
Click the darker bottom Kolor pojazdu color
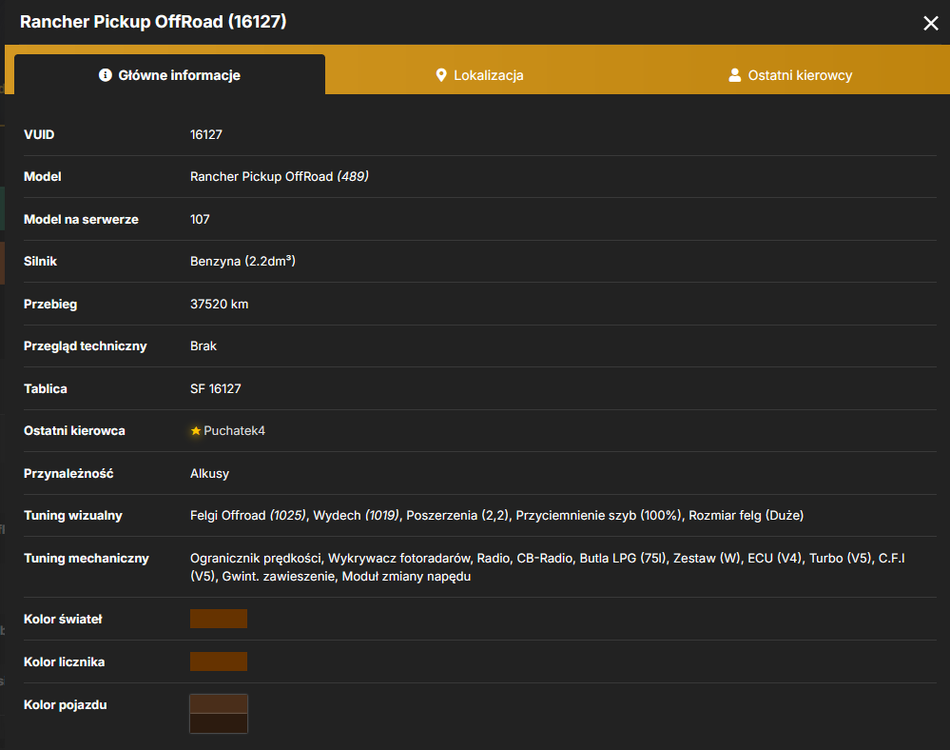(219, 723)
